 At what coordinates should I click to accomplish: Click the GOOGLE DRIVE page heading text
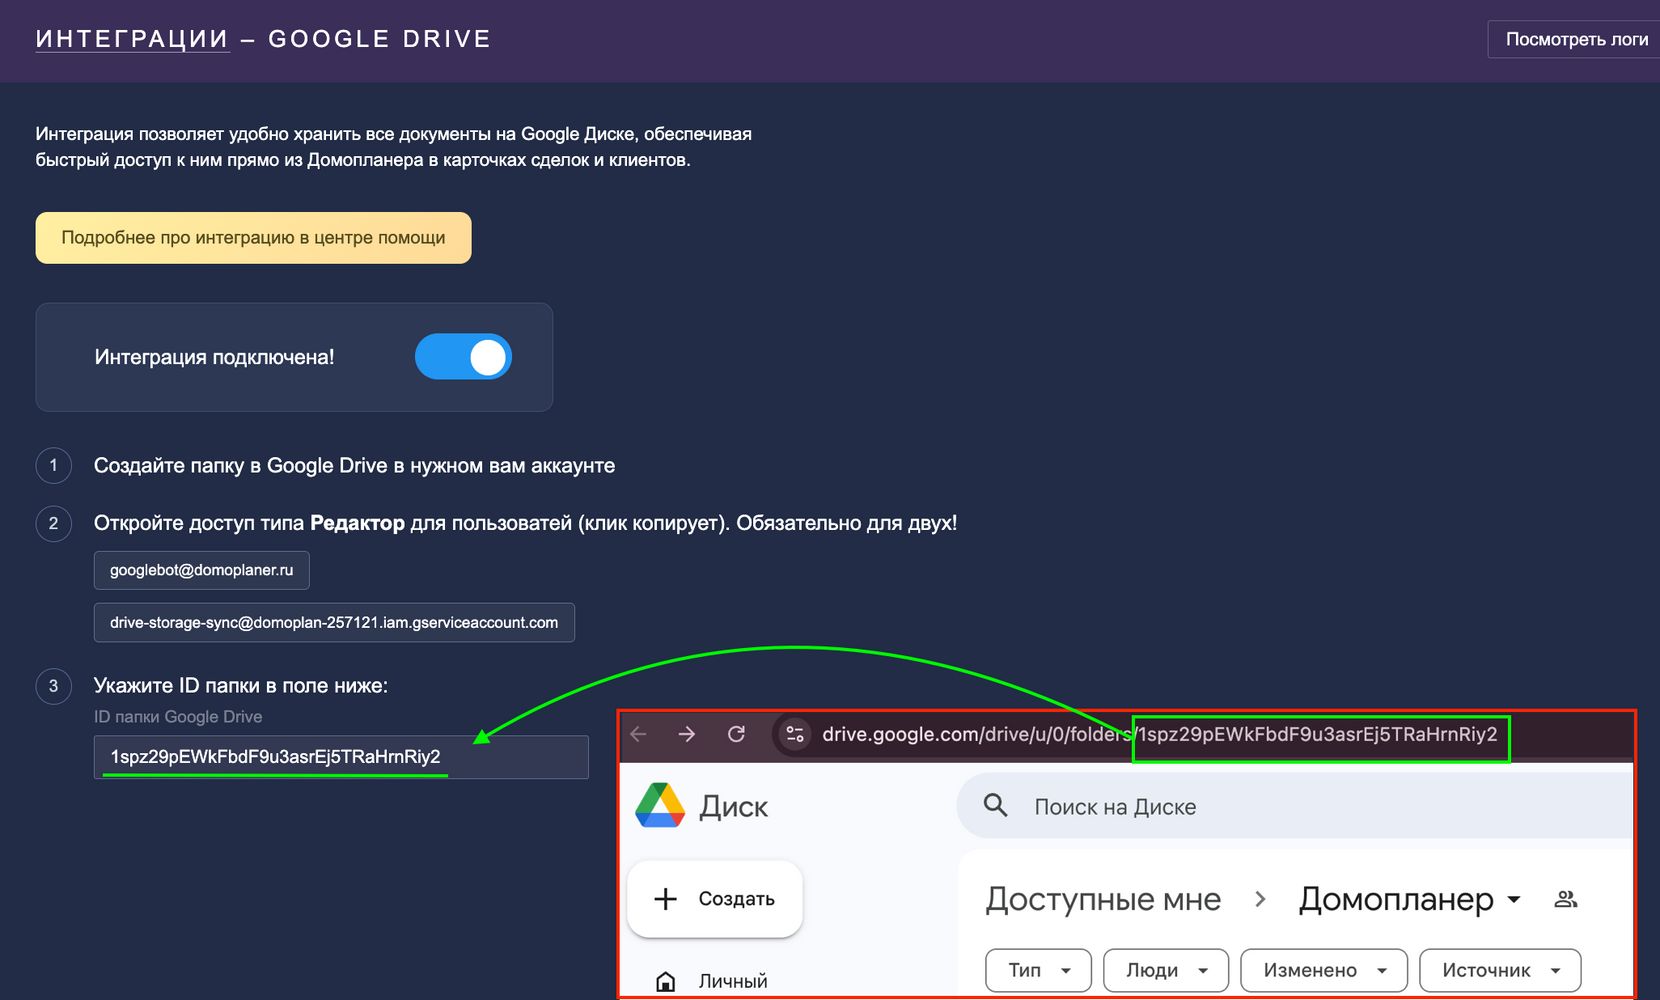click(x=380, y=39)
